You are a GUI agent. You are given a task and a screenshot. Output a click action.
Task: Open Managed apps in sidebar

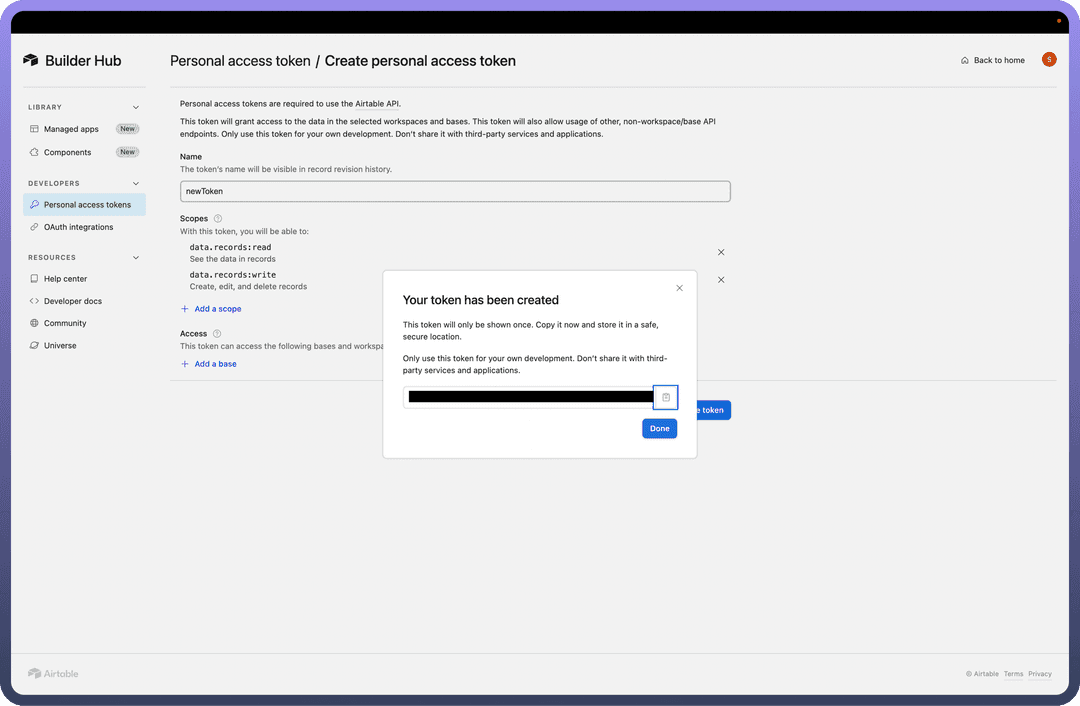(71, 129)
